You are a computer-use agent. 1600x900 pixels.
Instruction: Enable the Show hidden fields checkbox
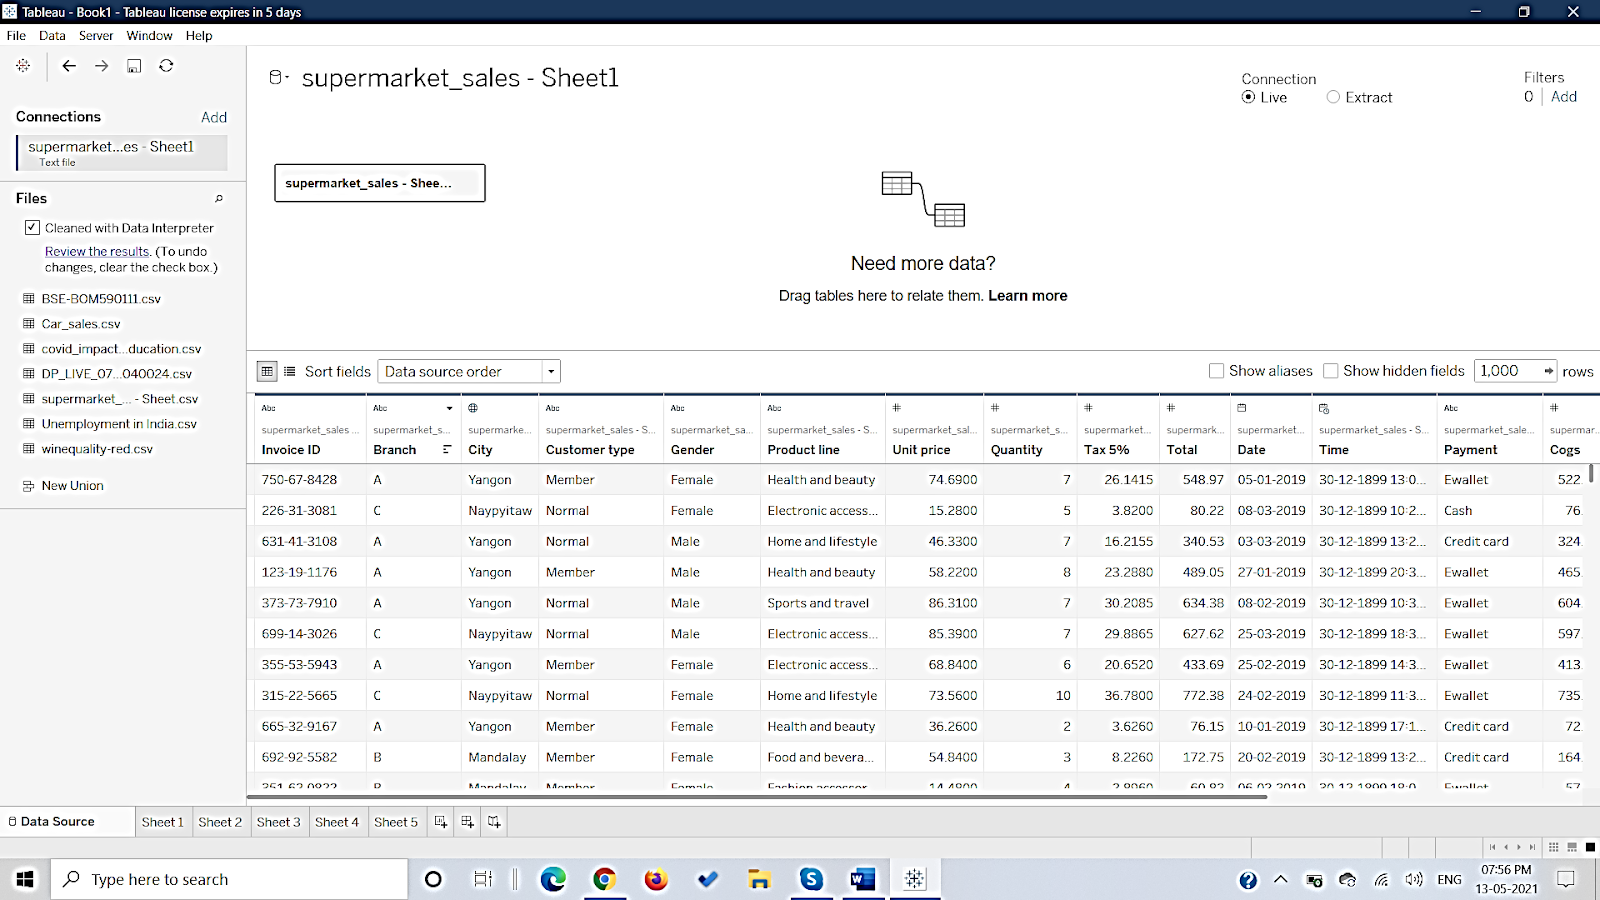pyautogui.click(x=1330, y=371)
